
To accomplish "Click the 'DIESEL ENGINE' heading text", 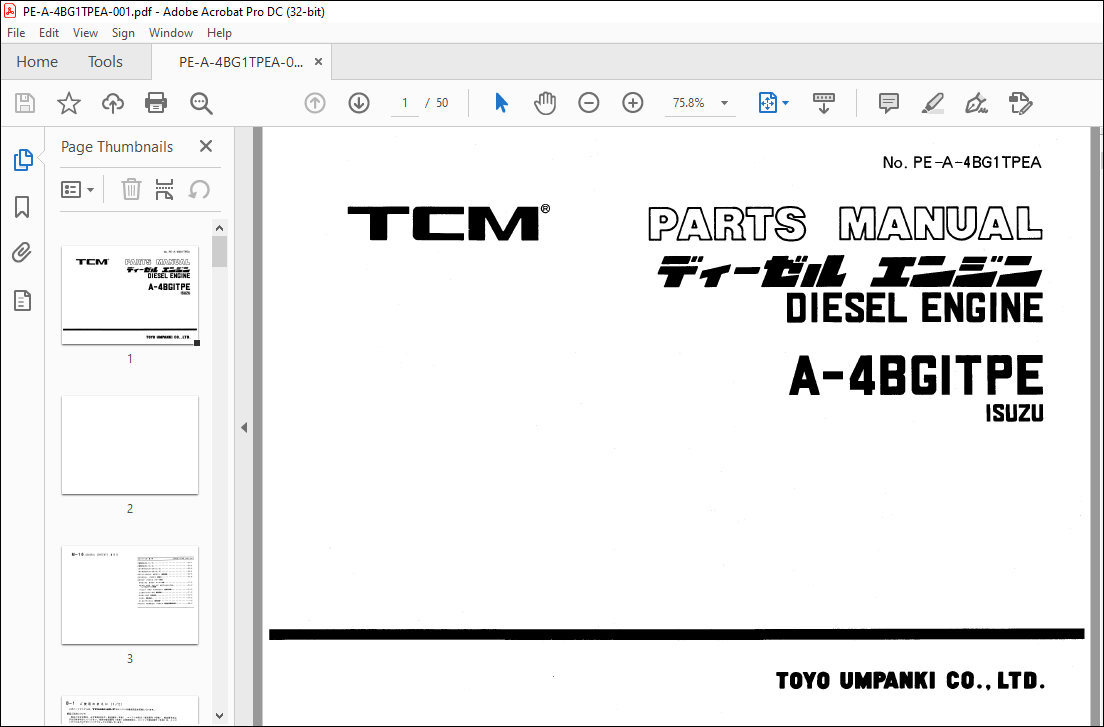I will (914, 308).
